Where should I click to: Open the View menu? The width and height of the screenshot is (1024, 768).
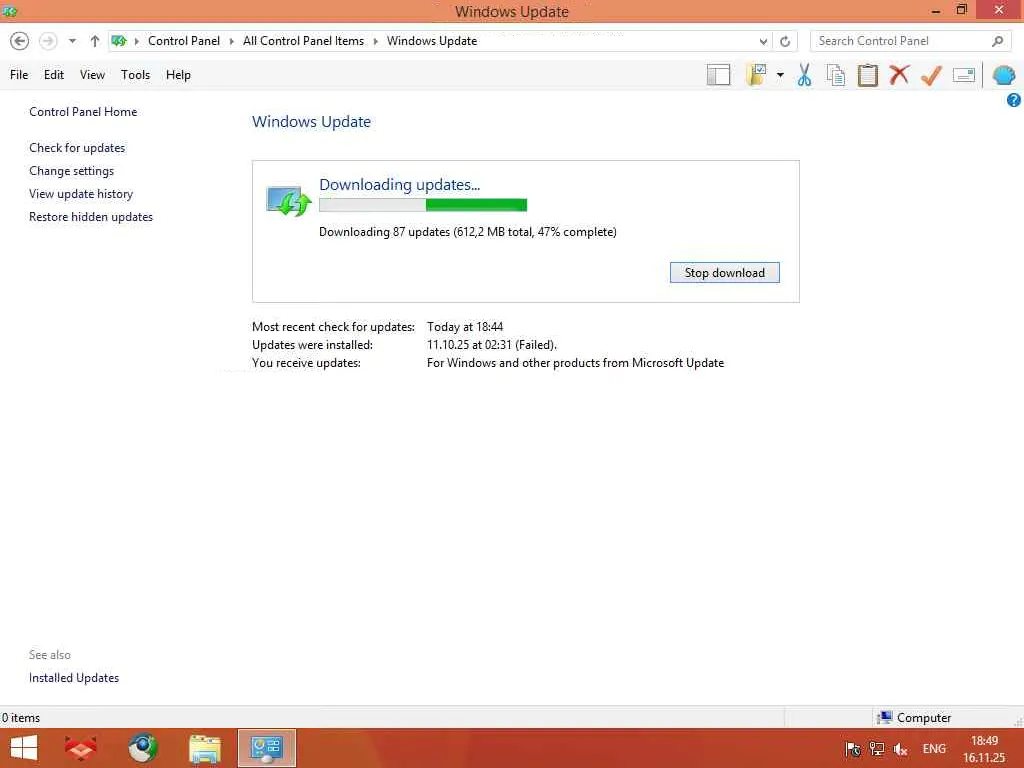92,74
